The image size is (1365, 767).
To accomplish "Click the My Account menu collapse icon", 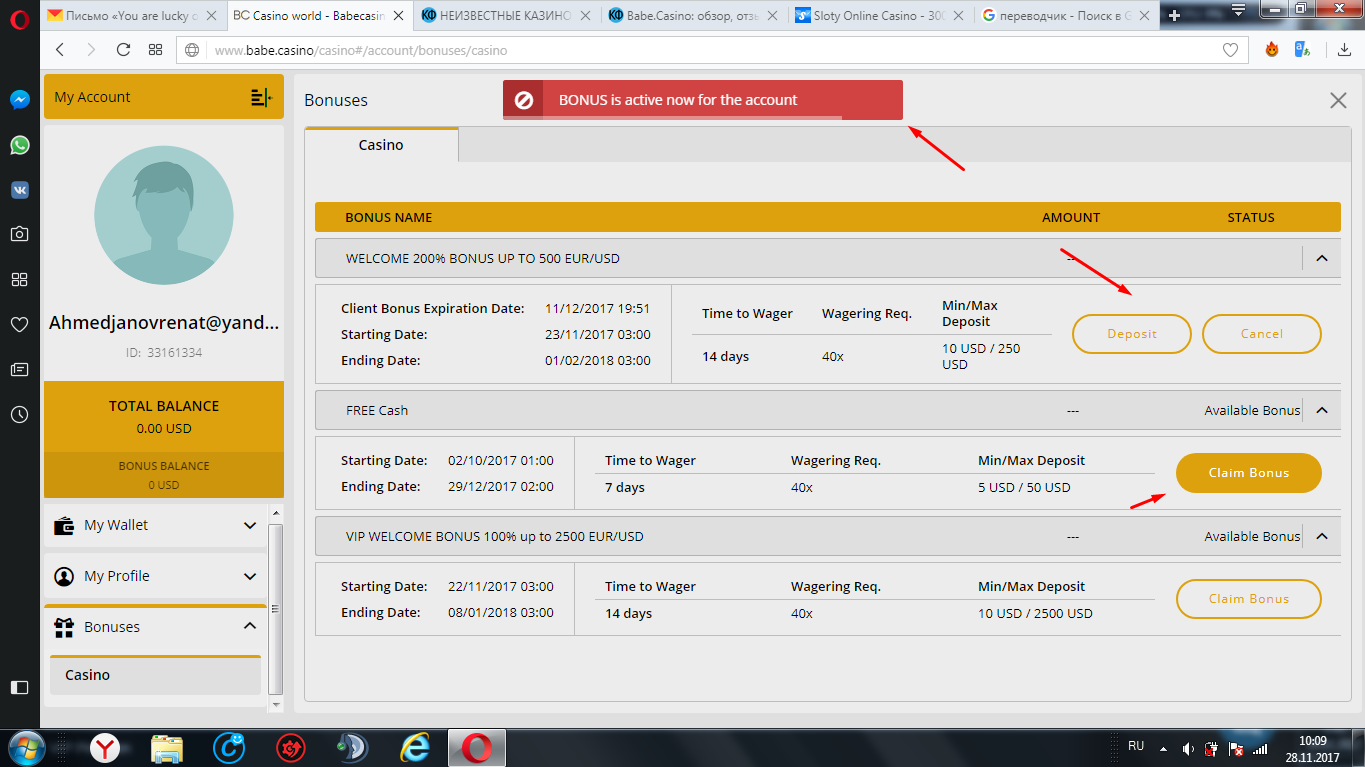I will (260, 97).
